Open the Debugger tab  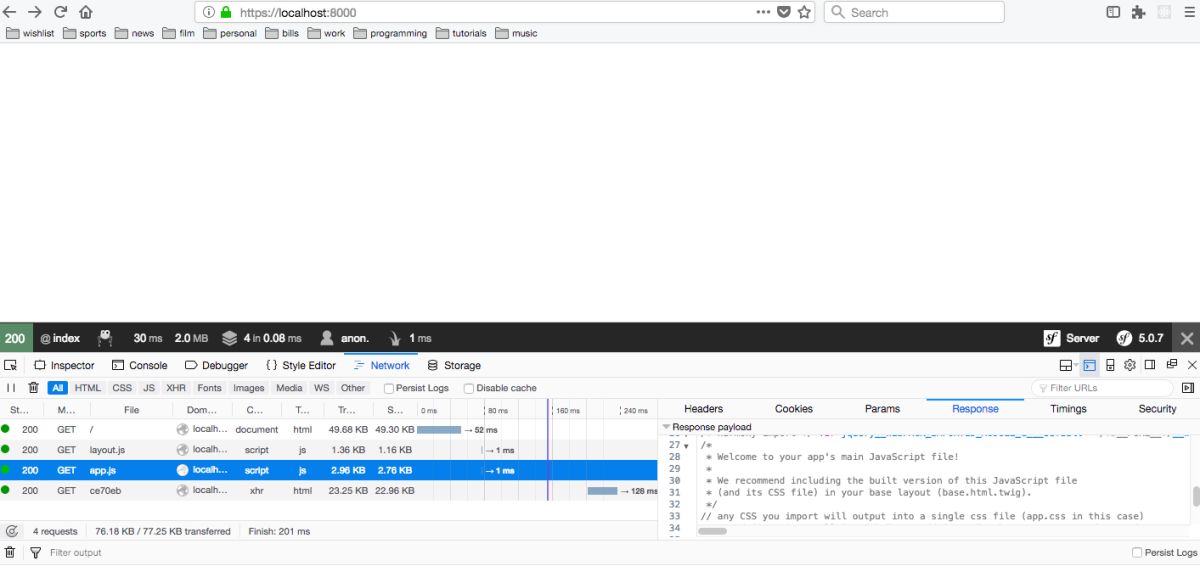(216, 365)
